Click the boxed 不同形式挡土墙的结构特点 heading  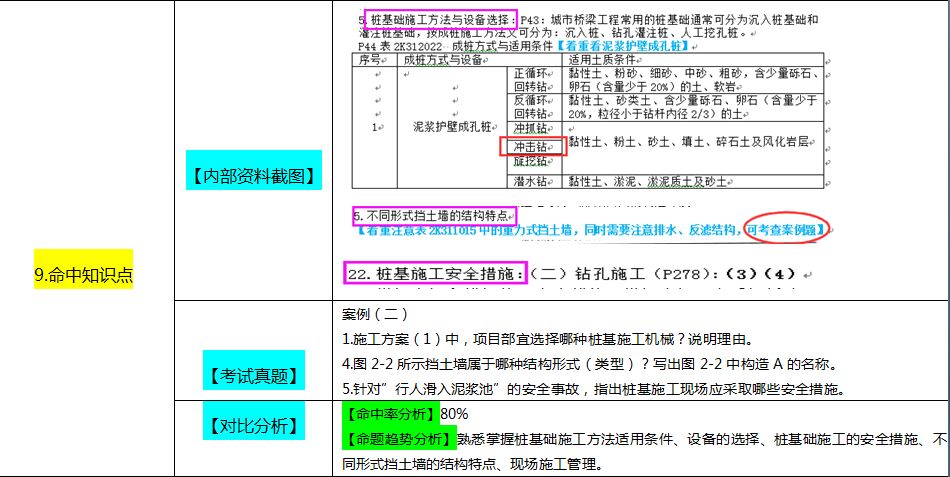434,215
